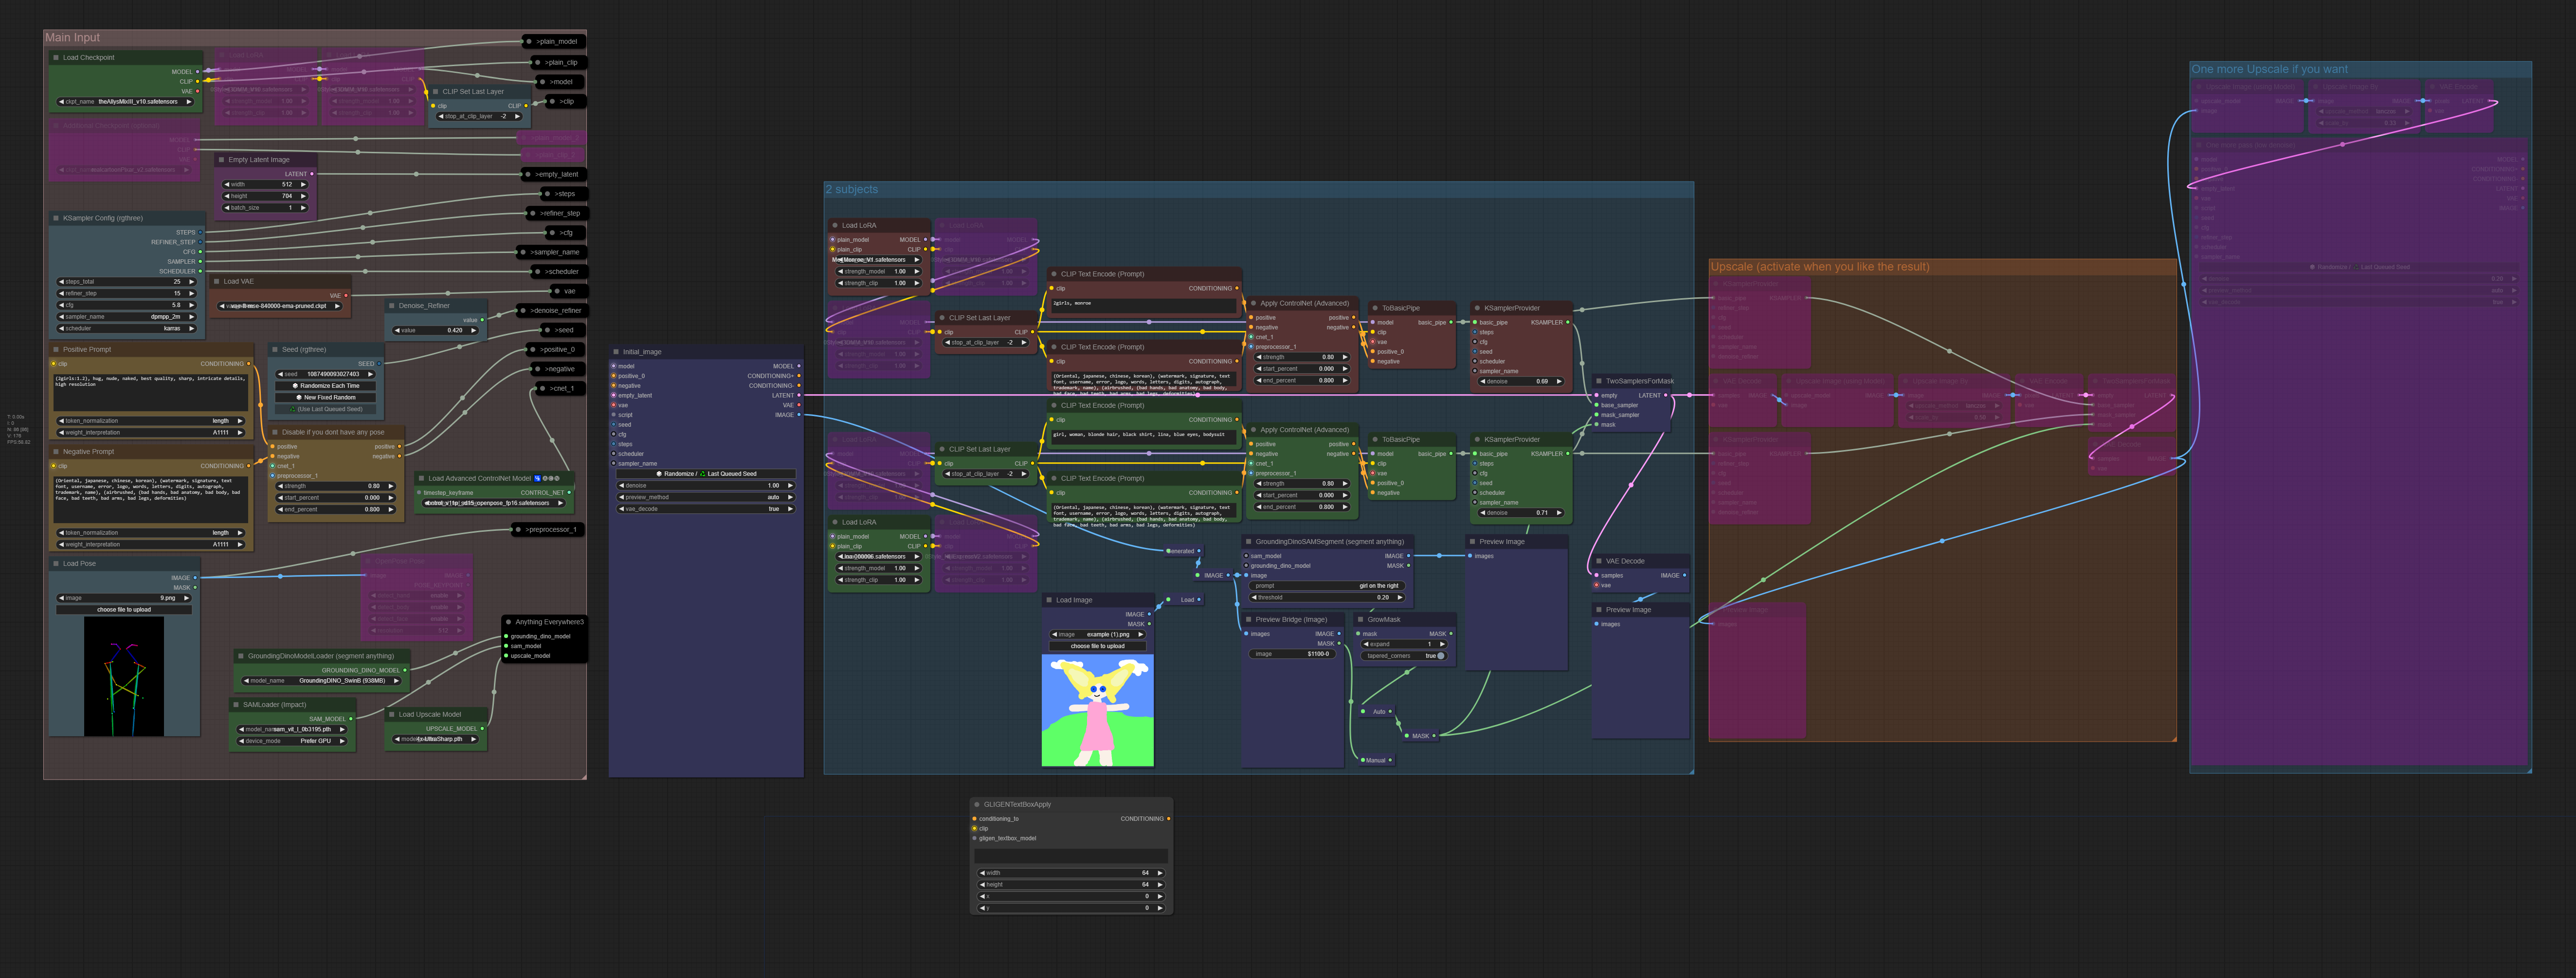This screenshot has width=2576, height=978.
Task: Click threshold slider in GroundingDinoSAMSegment
Action: pos(1327,598)
